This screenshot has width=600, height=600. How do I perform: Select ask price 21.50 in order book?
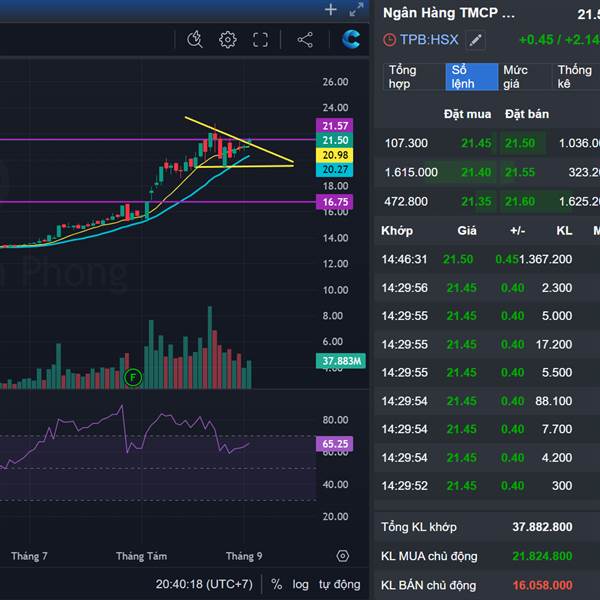click(x=520, y=143)
